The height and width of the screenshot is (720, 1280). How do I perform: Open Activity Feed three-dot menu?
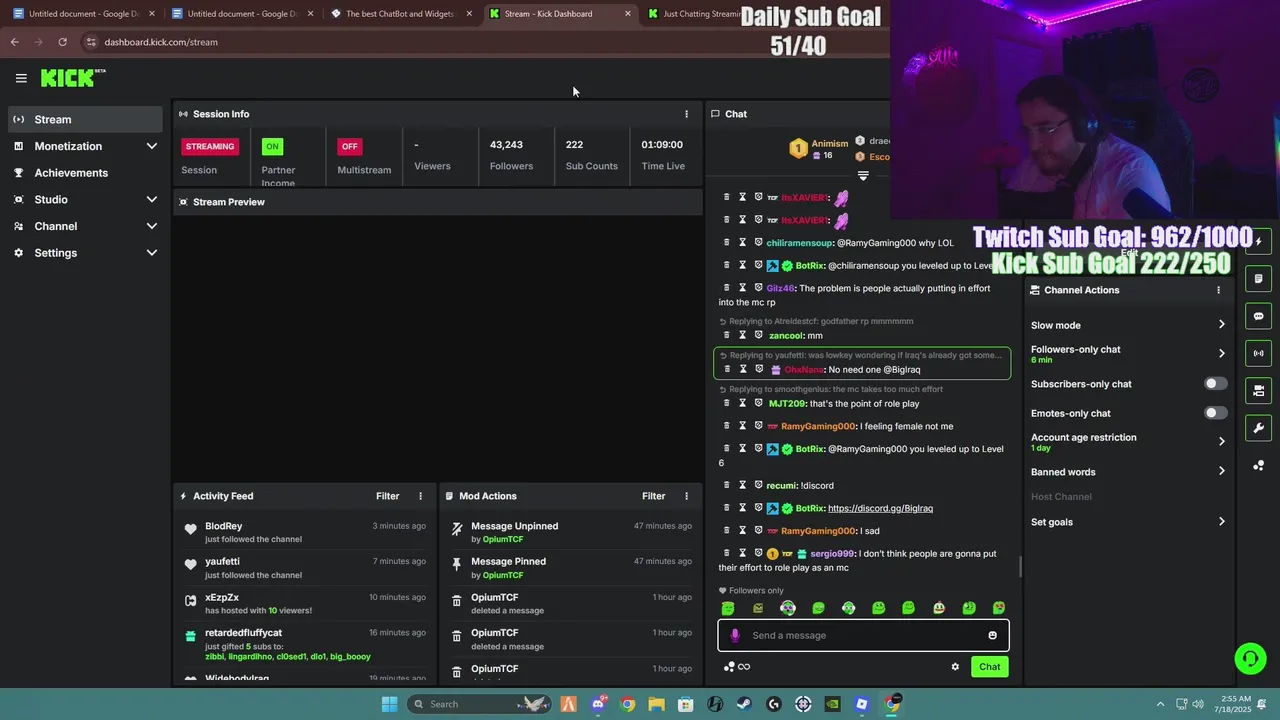coord(420,496)
